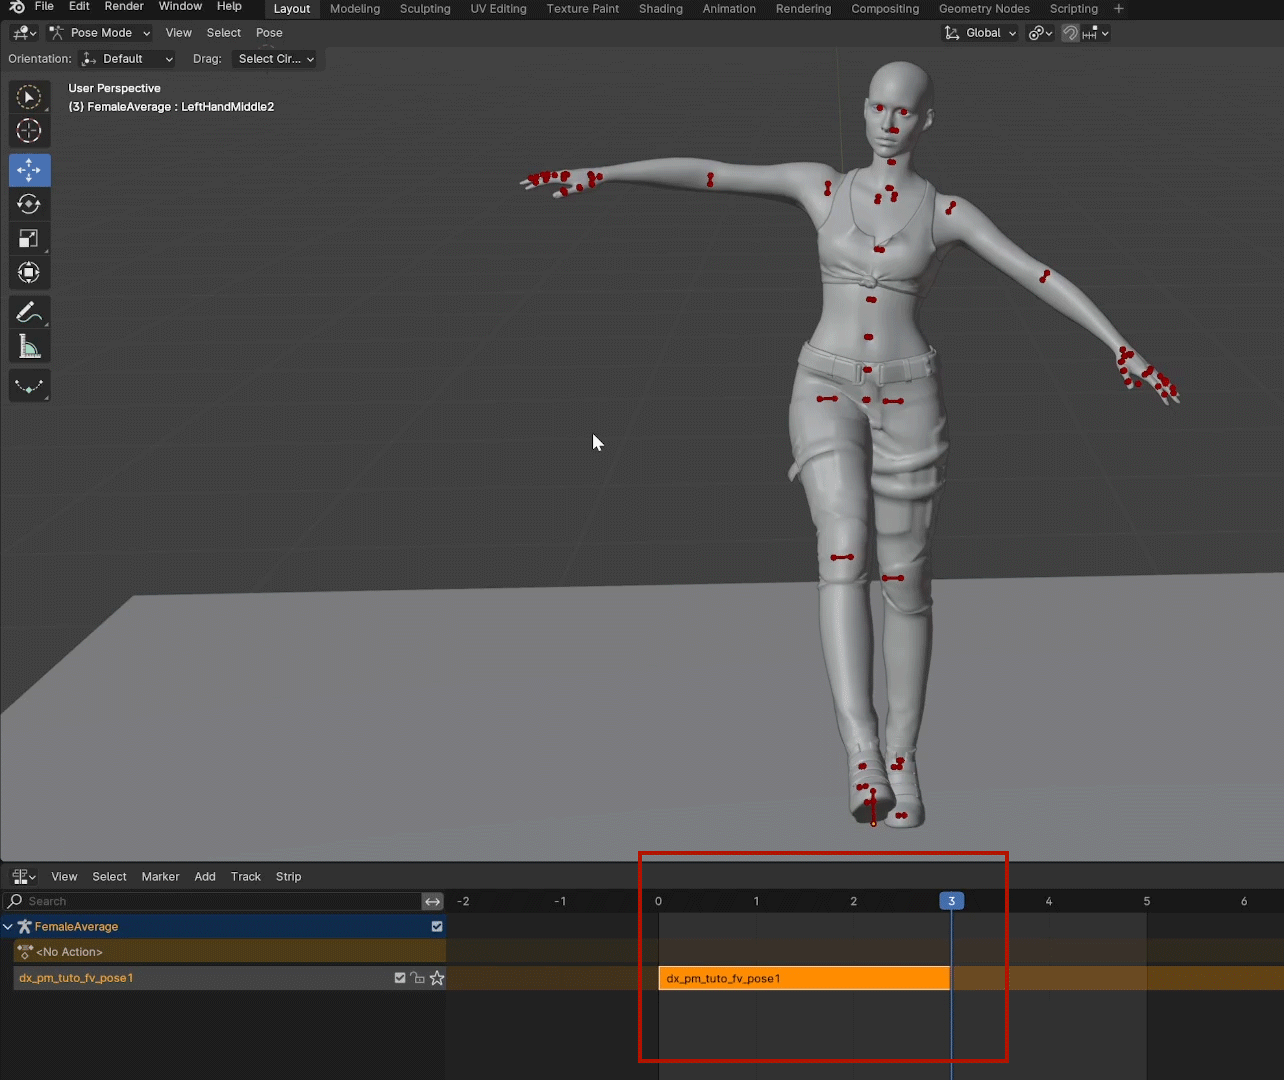Select the Scale tool
The height and width of the screenshot is (1080, 1284).
[x=29, y=239]
